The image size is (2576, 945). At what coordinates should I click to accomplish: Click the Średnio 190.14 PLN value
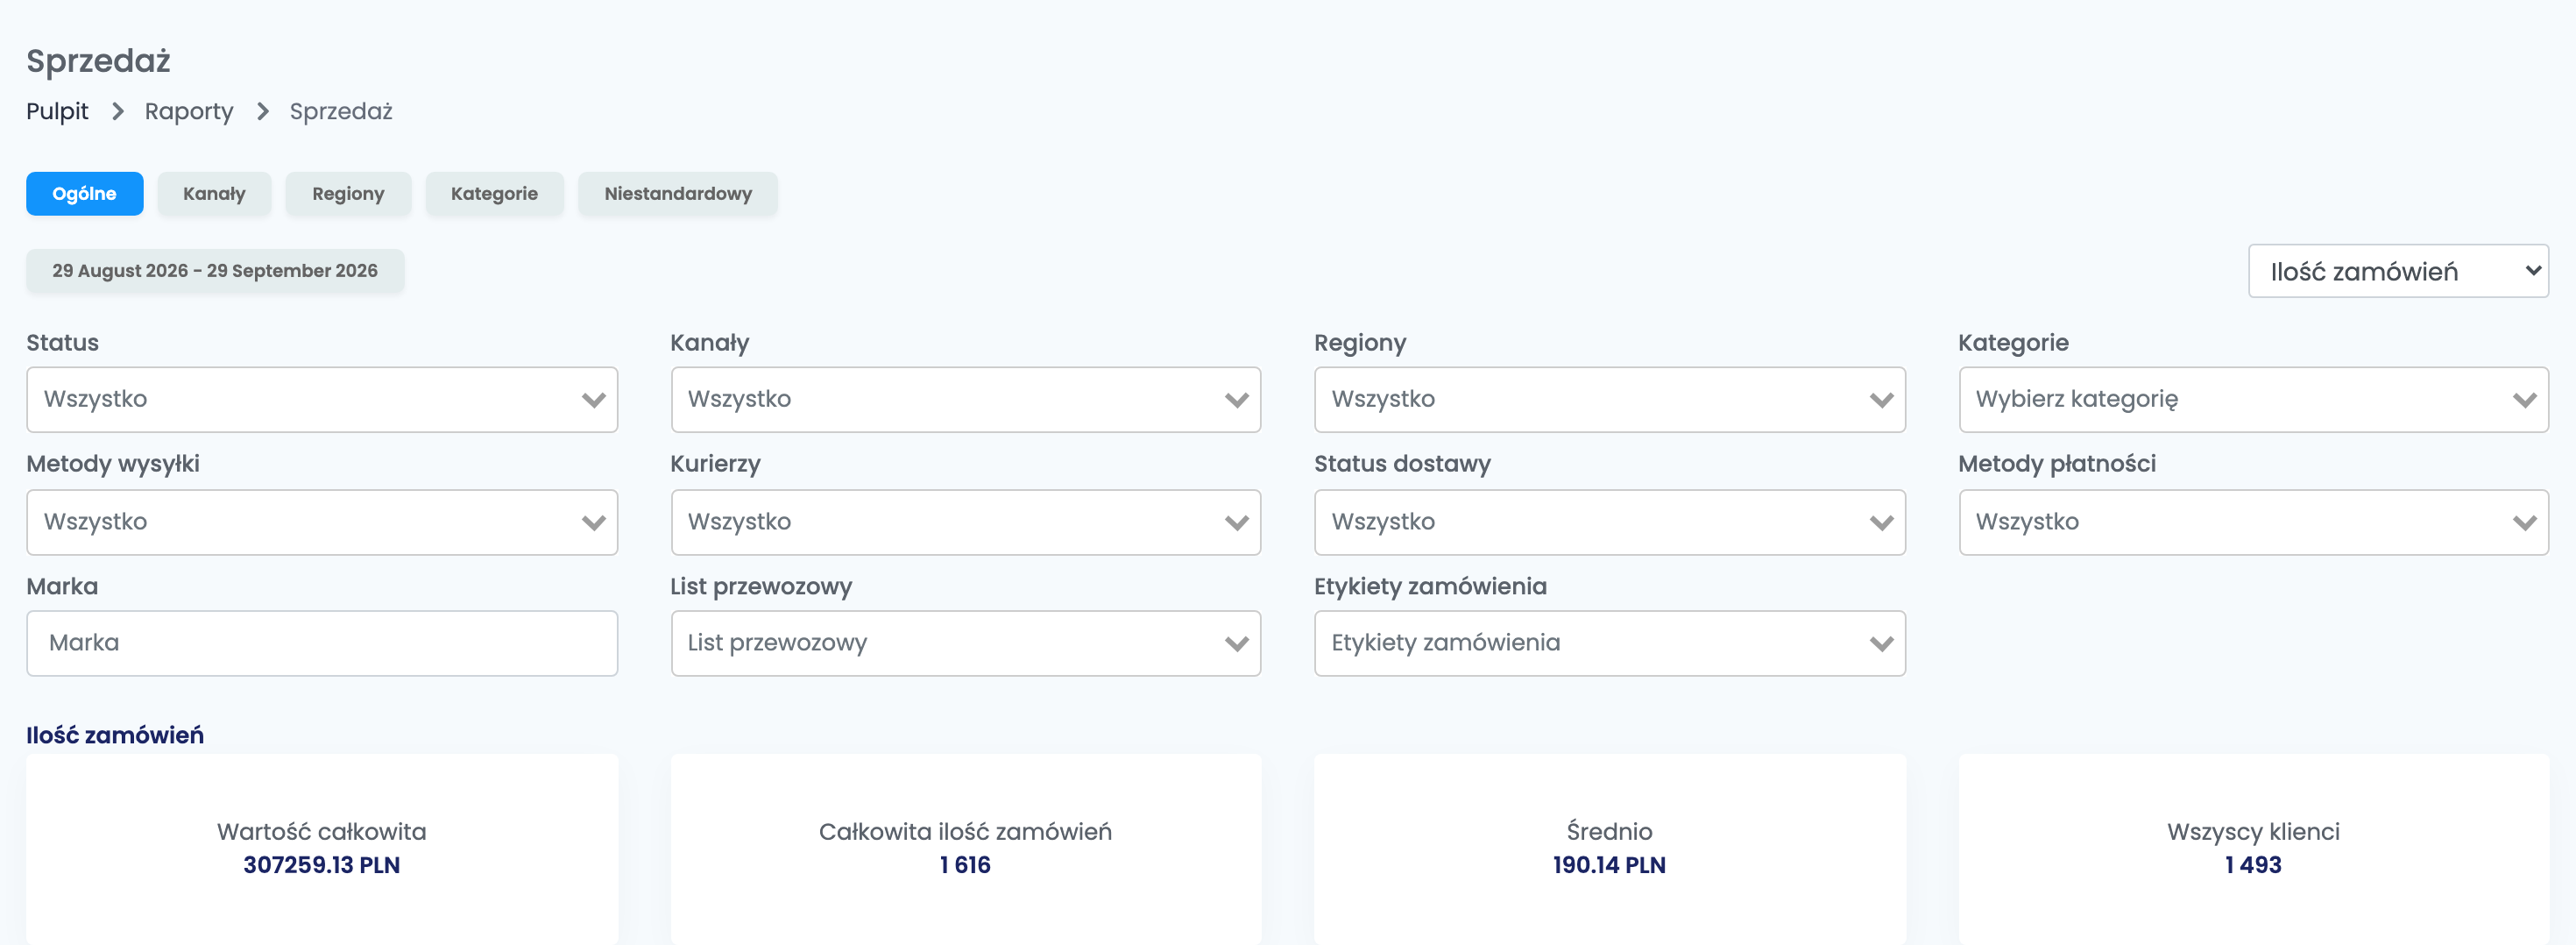coord(1609,865)
